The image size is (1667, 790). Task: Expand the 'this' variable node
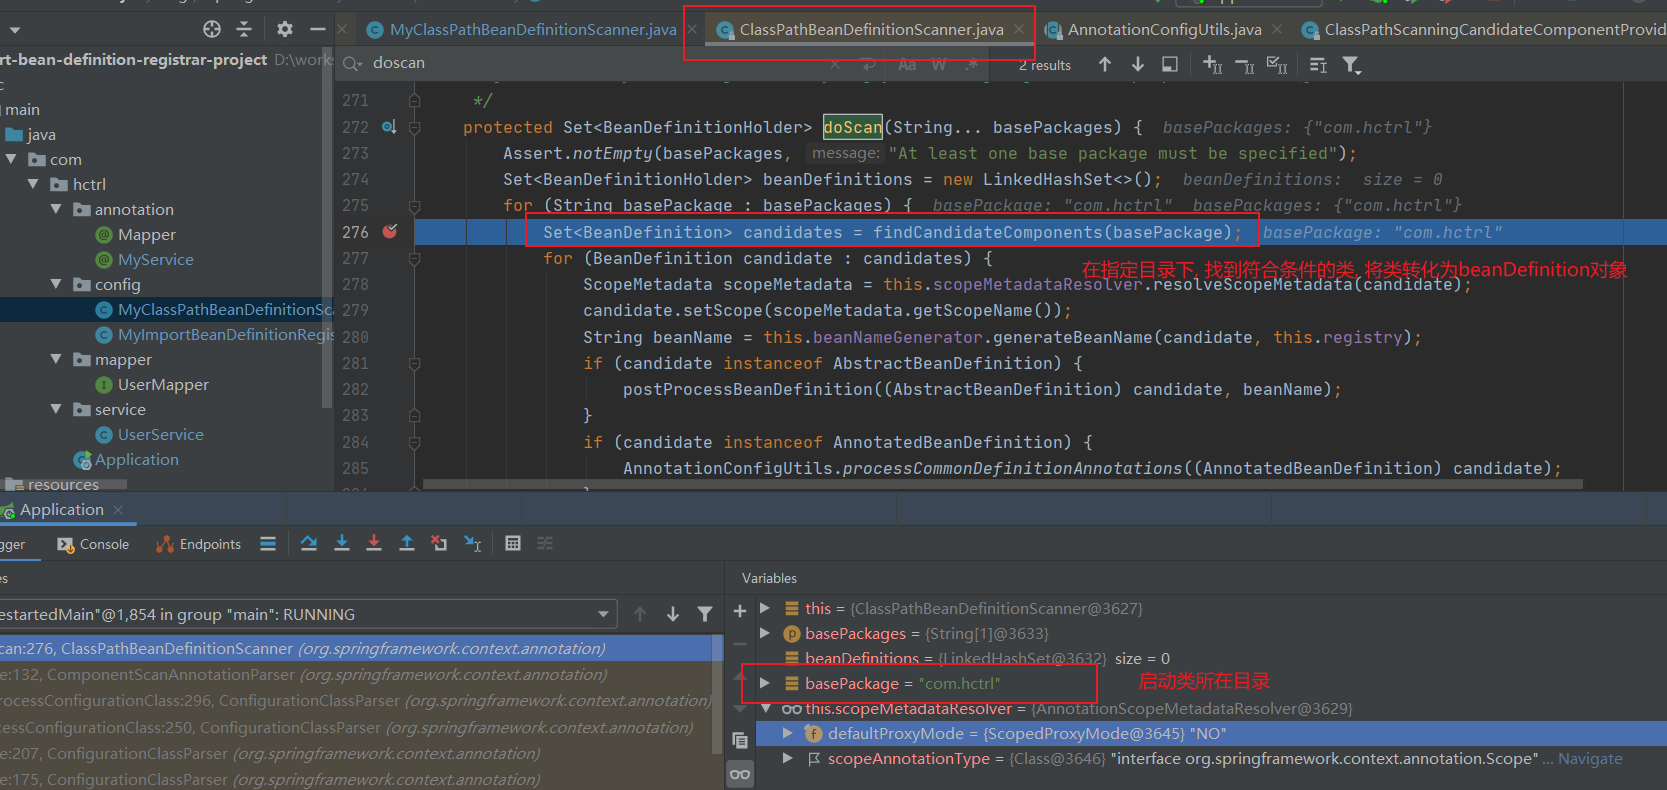(765, 608)
